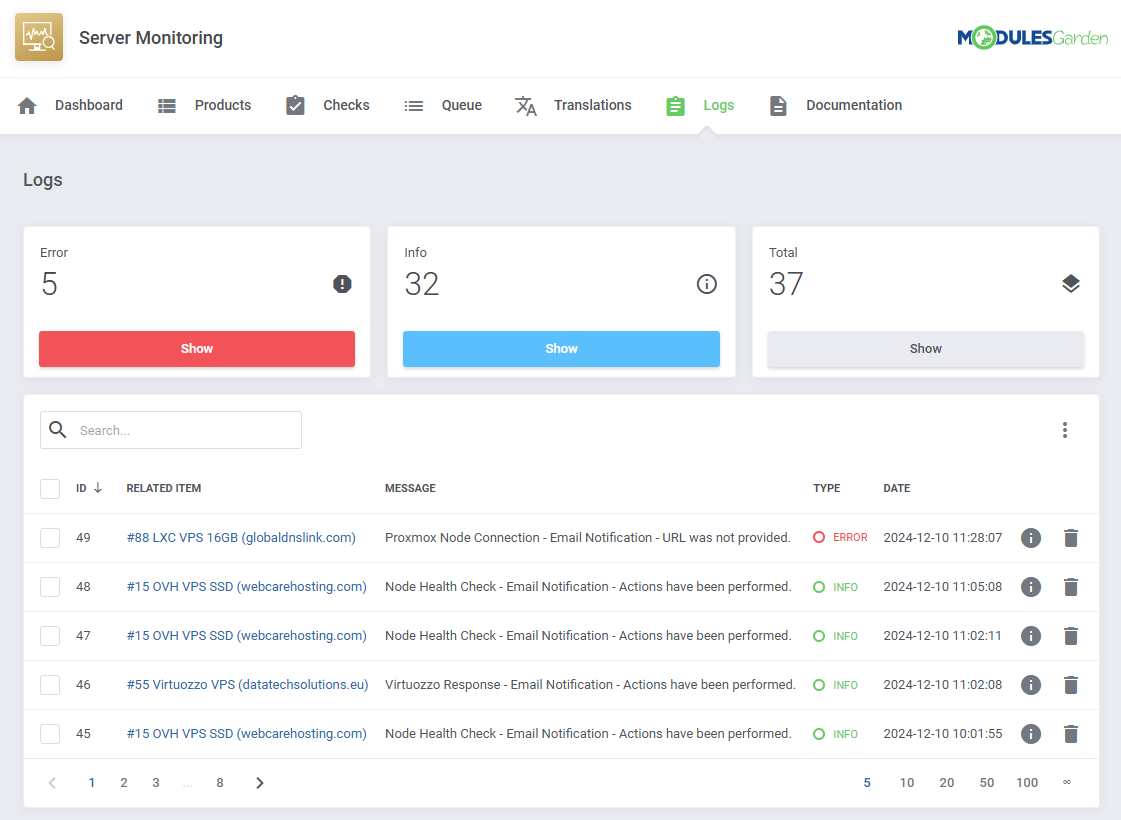Open #15 OVH VPS SSD link in row 48
The height and width of the screenshot is (820, 1121).
(x=247, y=587)
